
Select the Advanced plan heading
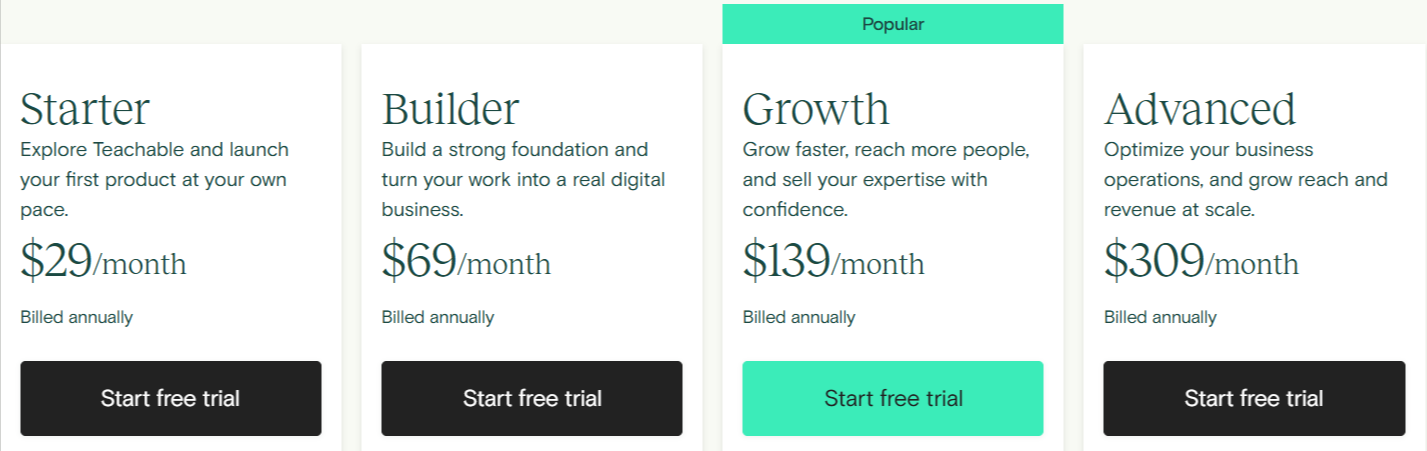point(1200,108)
